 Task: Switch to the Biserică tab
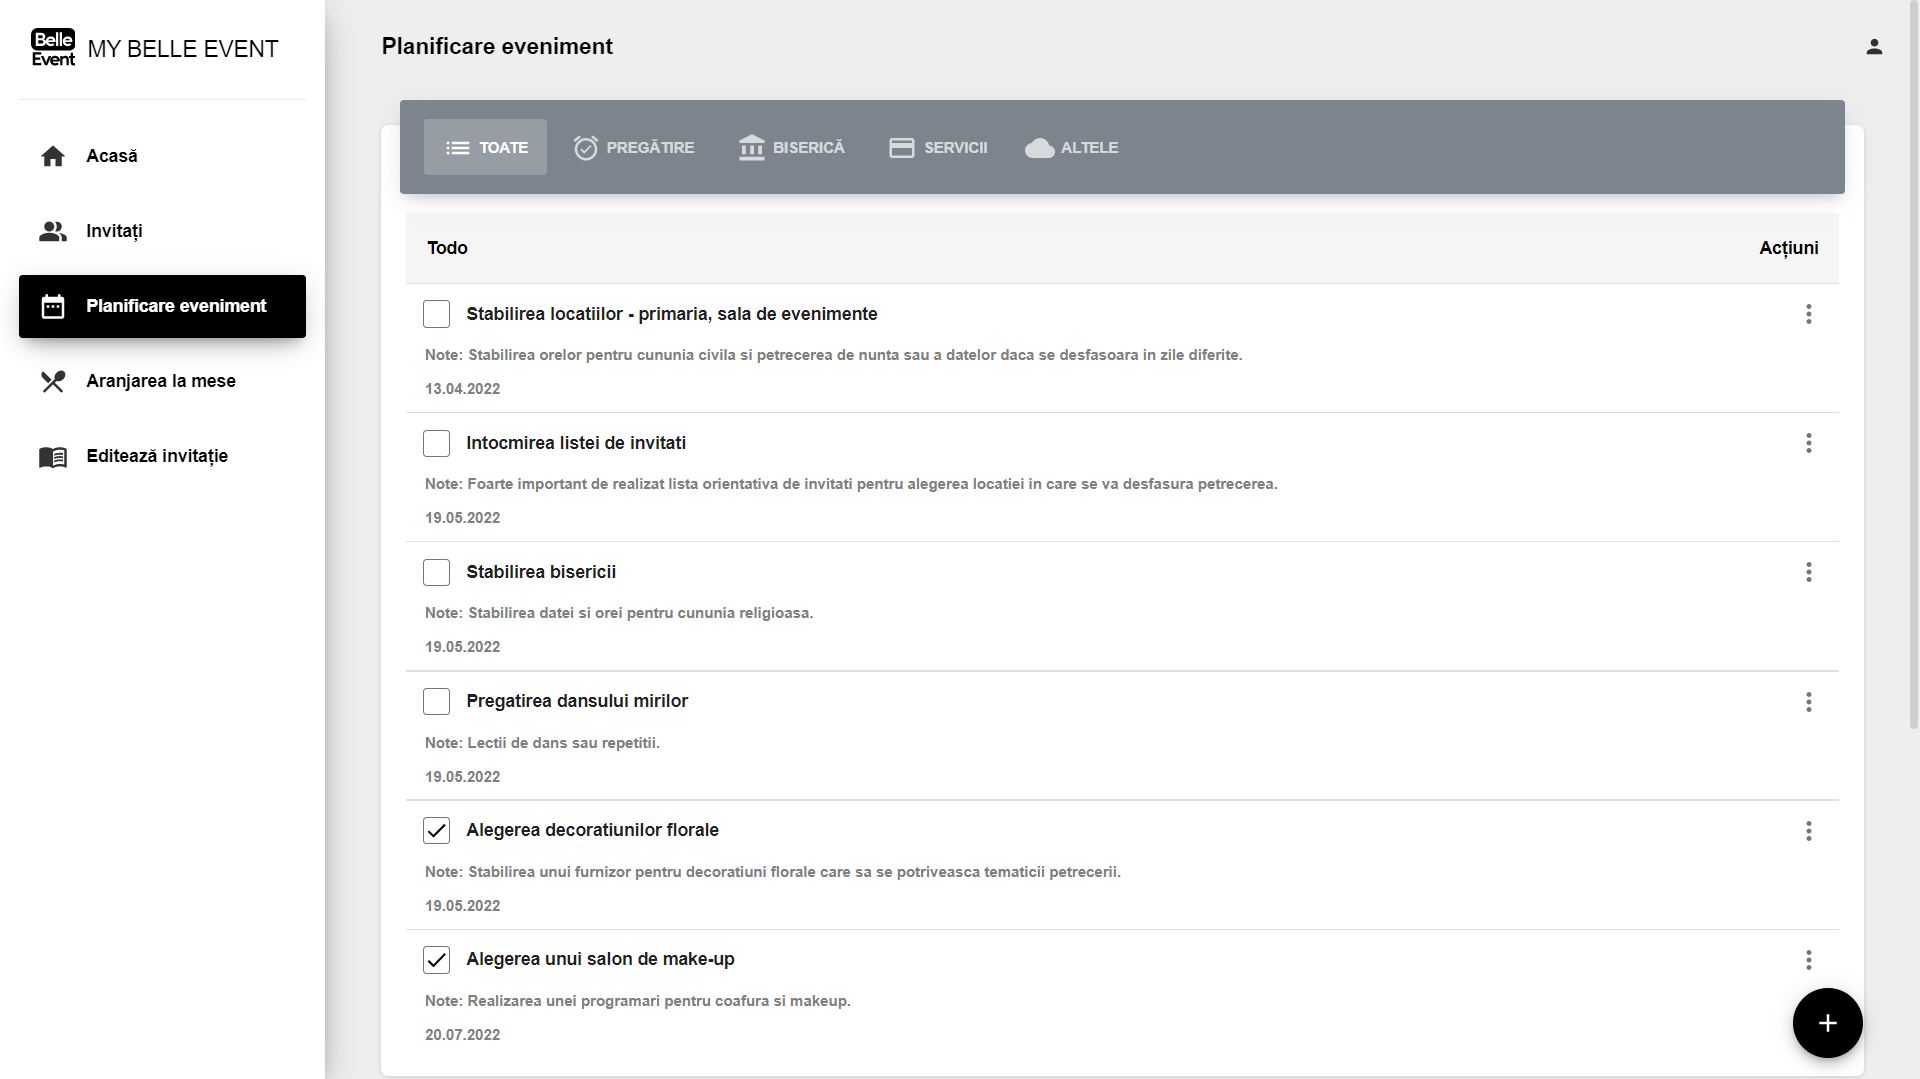(791, 147)
